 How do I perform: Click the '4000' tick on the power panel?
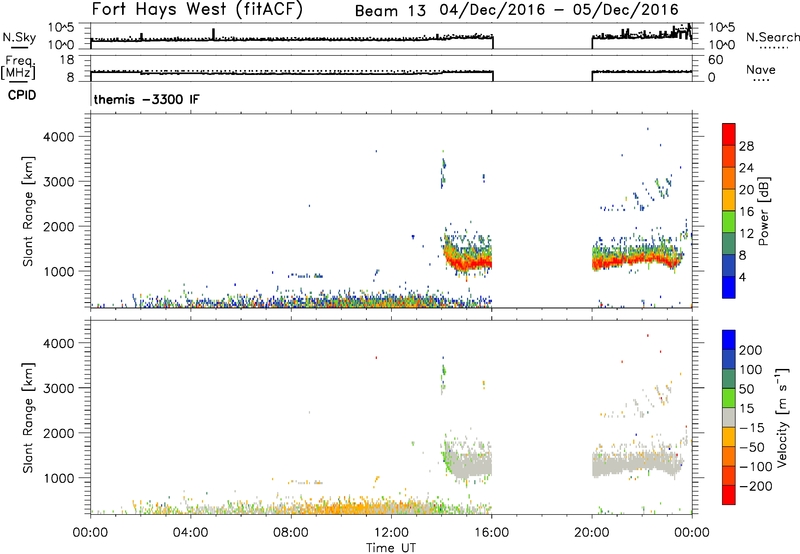(59, 137)
